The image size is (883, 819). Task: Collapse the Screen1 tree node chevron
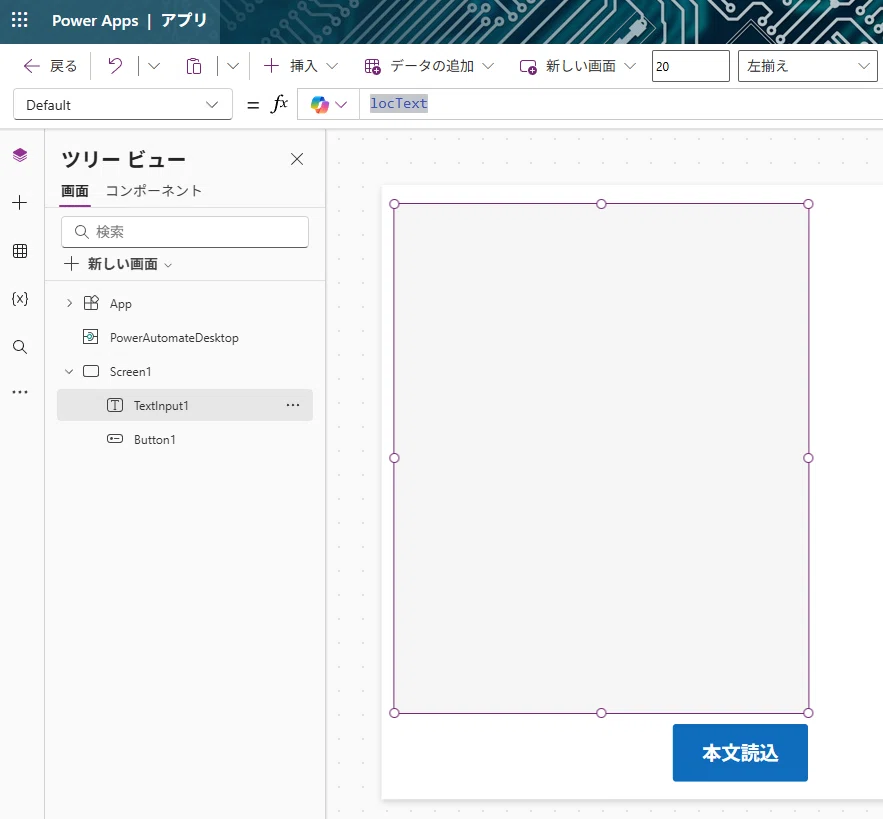pyautogui.click(x=69, y=372)
